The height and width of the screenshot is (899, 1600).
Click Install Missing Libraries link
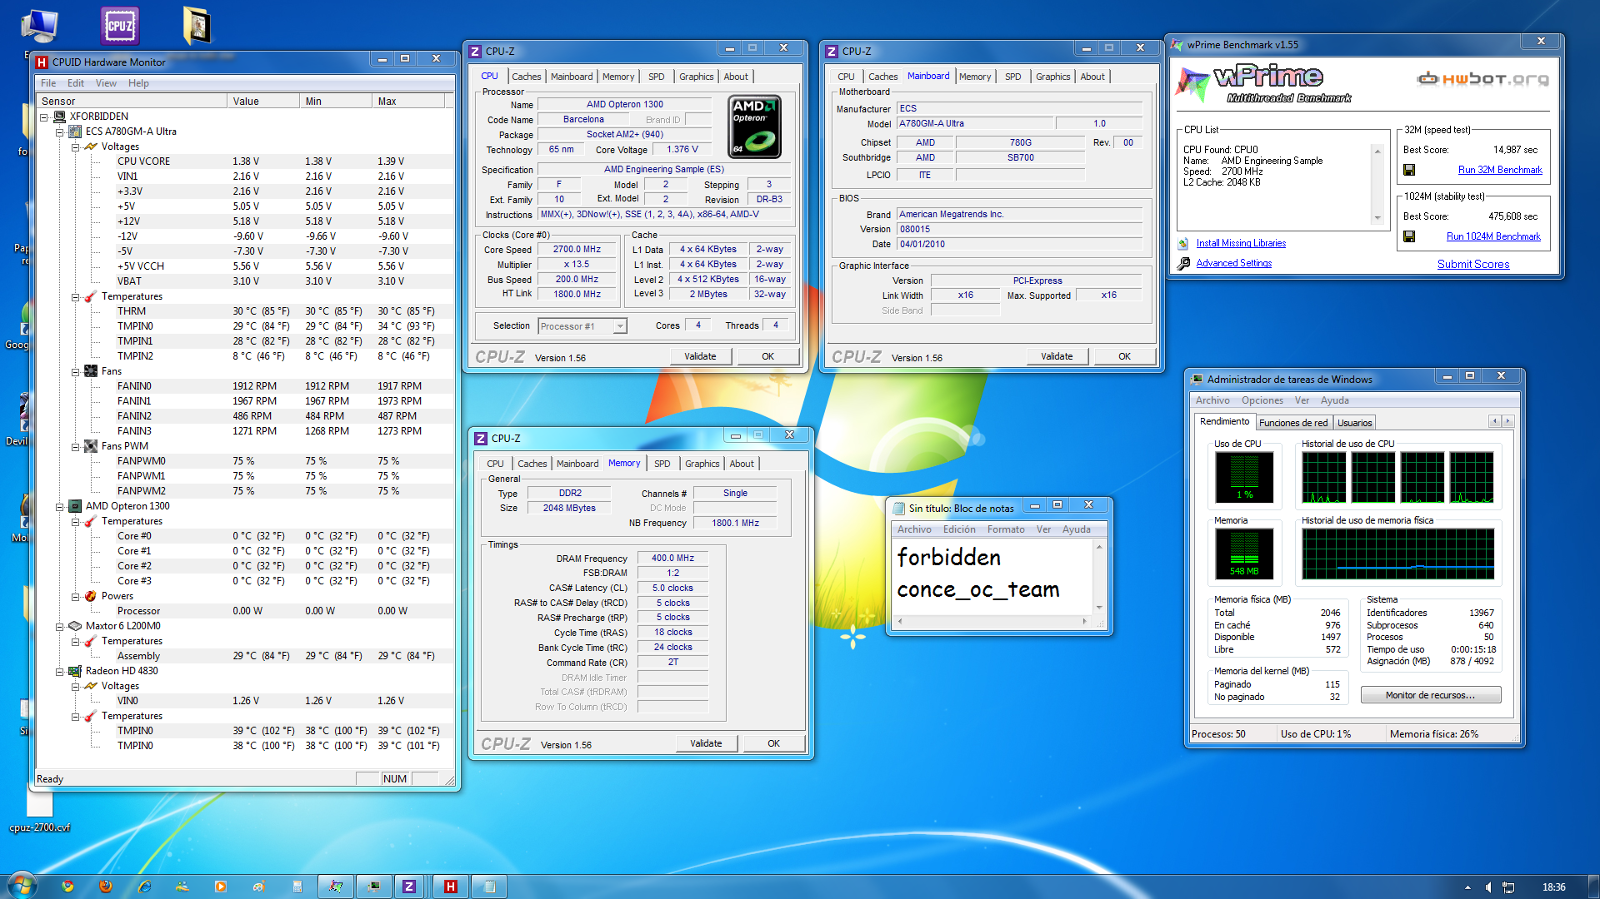click(1241, 243)
